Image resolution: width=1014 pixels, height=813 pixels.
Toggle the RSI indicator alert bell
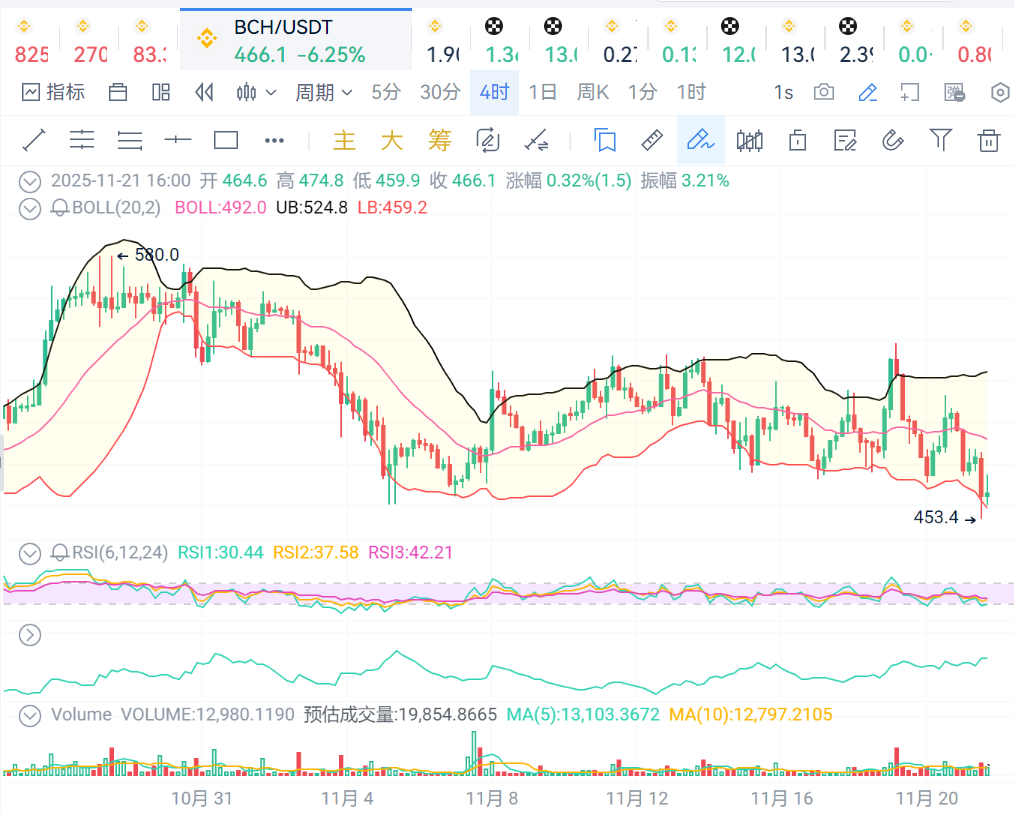coord(59,552)
